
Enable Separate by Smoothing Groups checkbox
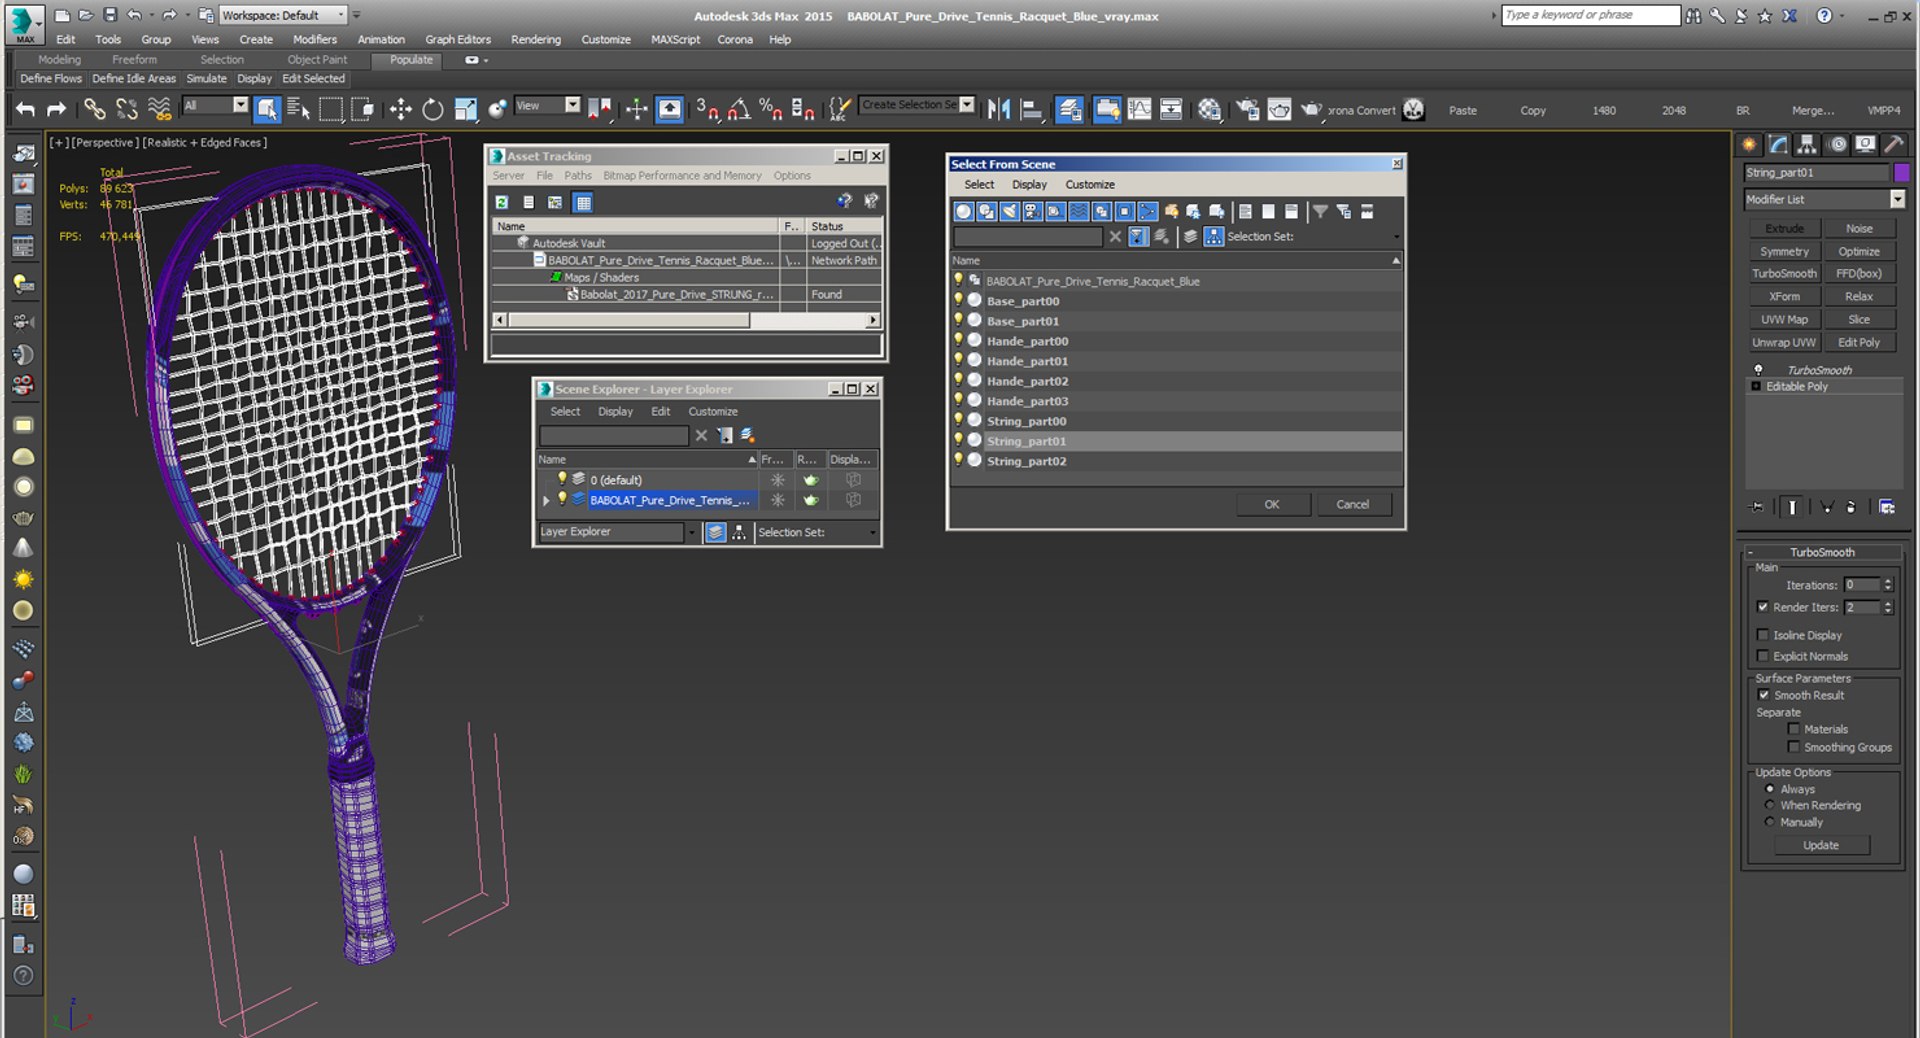pyautogui.click(x=1794, y=747)
